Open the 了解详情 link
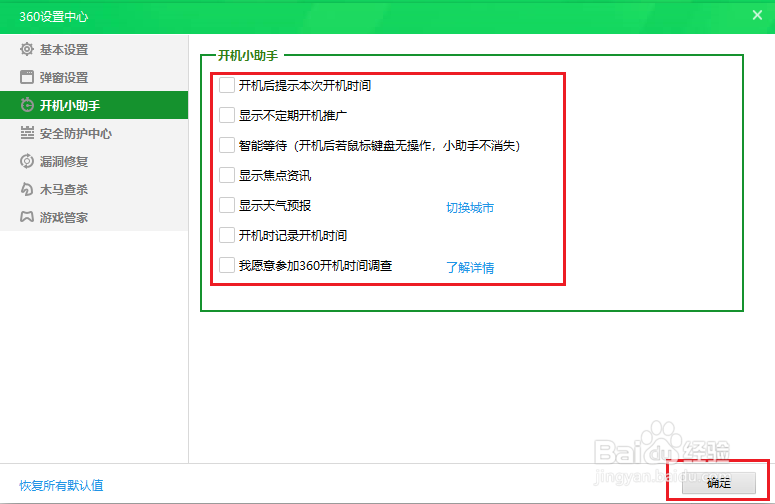The width and height of the screenshot is (775, 504). (470, 267)
